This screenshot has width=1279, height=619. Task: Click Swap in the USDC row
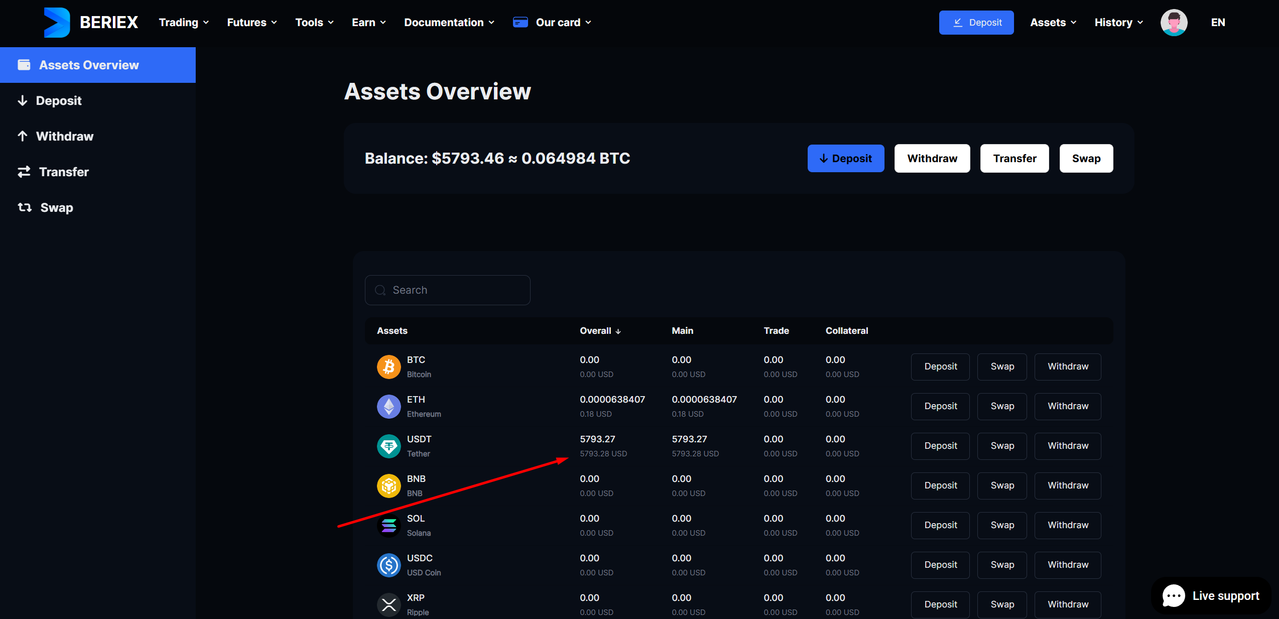tap(1002, 565)
